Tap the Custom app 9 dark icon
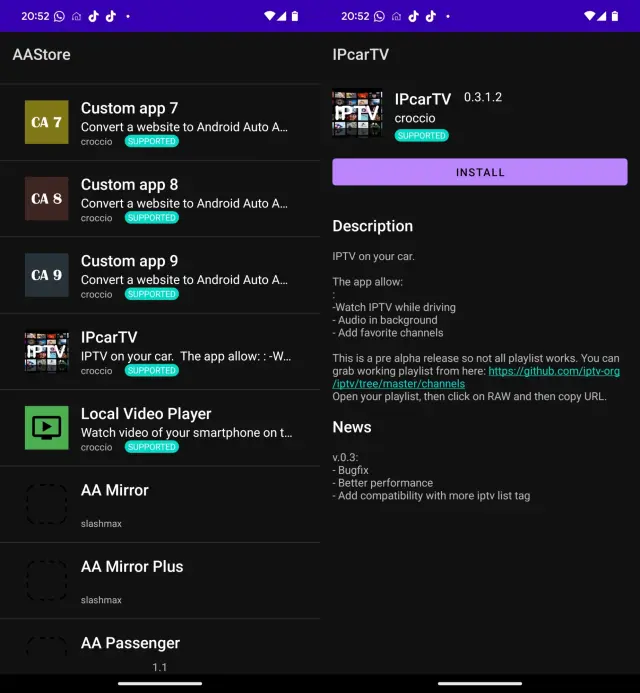The image size is (640, 693). [x=47, y=275]
